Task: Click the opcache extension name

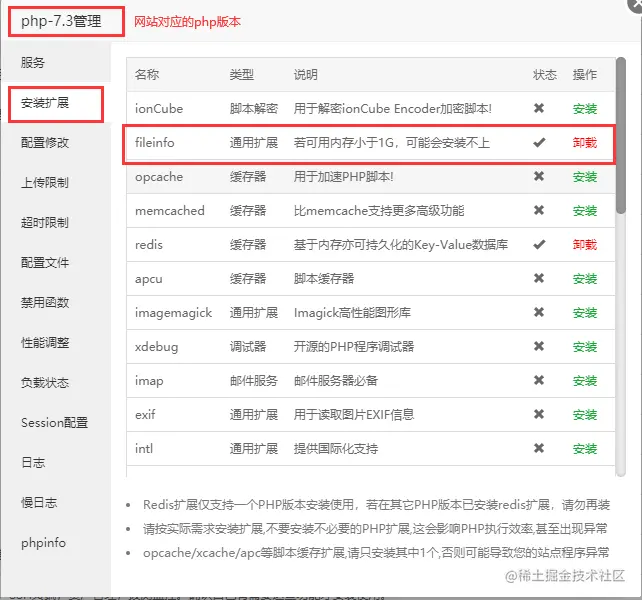Action: click(159, 177)
